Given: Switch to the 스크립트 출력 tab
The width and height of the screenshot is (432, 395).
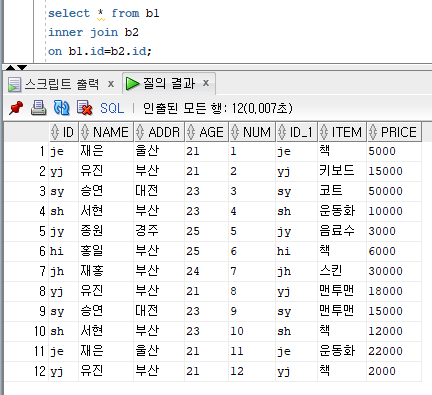Looking at the screenshot, I should tap(61, 84).
